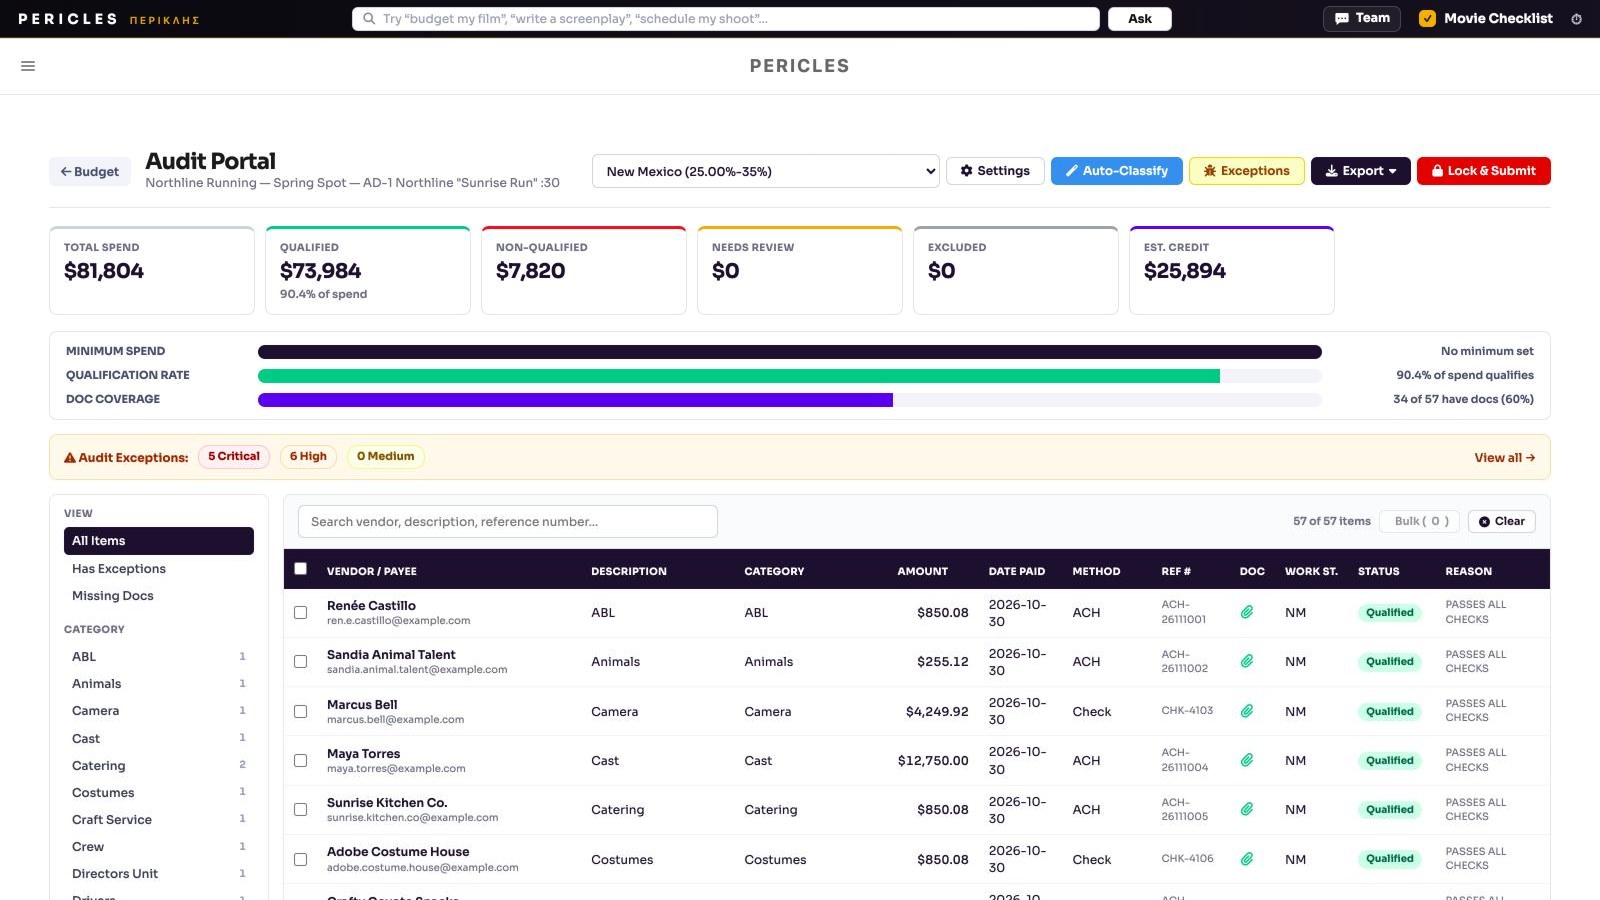Click the Ask button

click(x=1140, y=19)
